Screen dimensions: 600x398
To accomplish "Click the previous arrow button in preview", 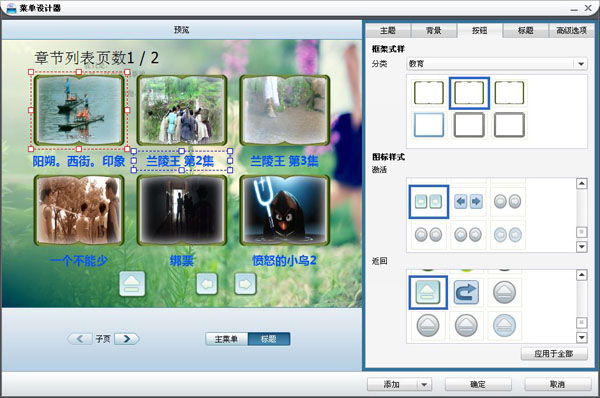I will (207, 284).
